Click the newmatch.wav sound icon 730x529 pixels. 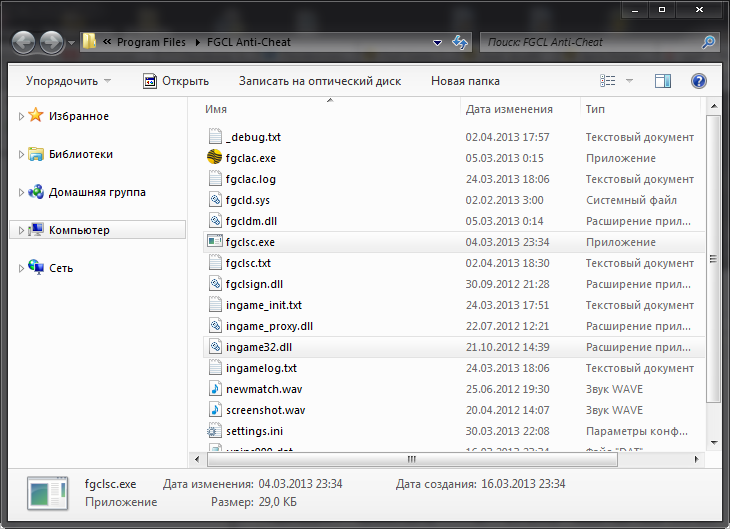click(x=215, y=388)
